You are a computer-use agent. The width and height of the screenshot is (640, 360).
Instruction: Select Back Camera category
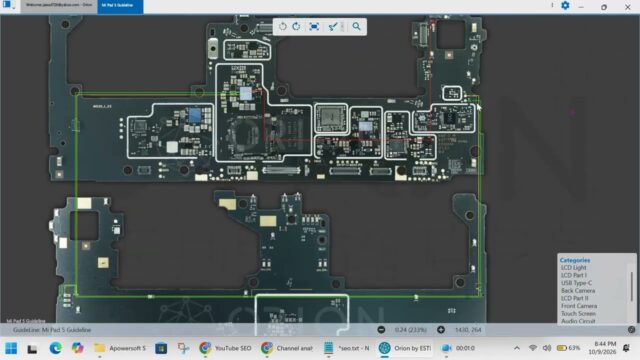point(578,291)
